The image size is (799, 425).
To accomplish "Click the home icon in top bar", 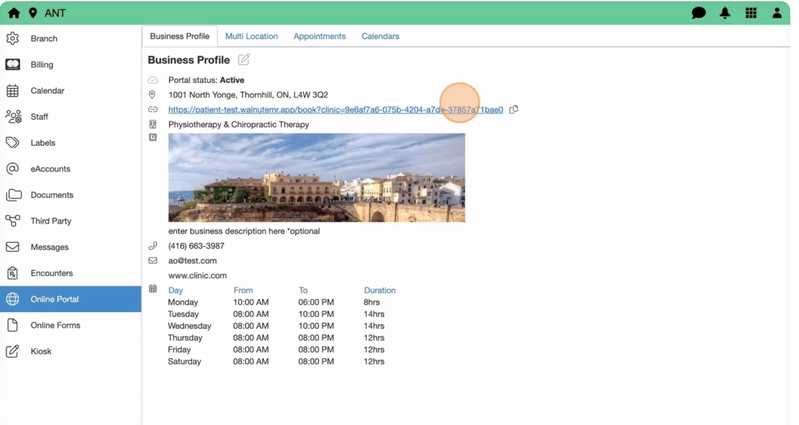I will coord(13,13).
